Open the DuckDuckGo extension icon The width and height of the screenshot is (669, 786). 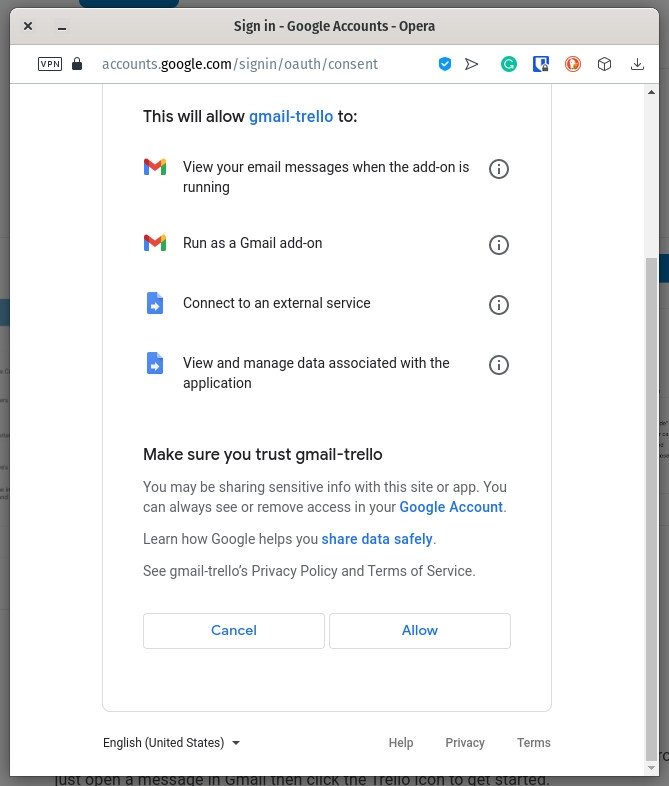tap(572, 64)
